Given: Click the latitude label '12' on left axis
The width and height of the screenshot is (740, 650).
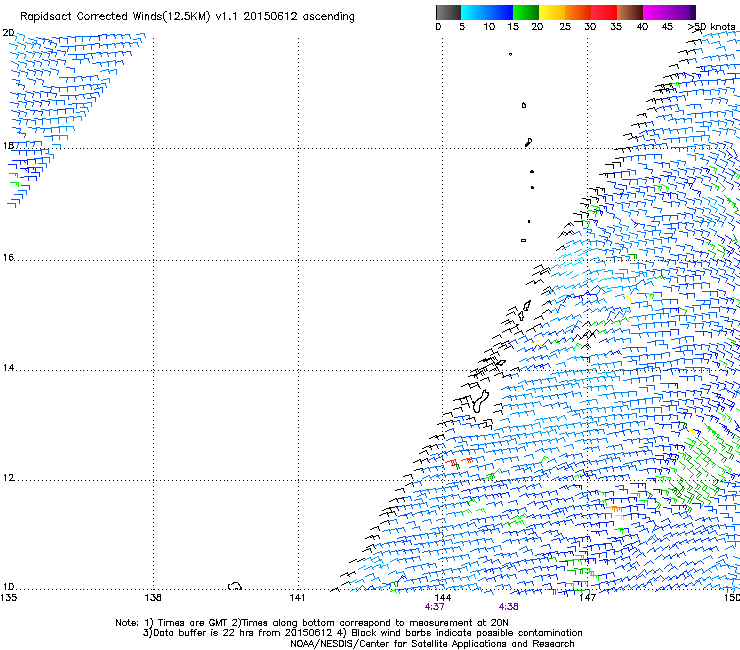Looking at the screenshot, I should point(8,478).
